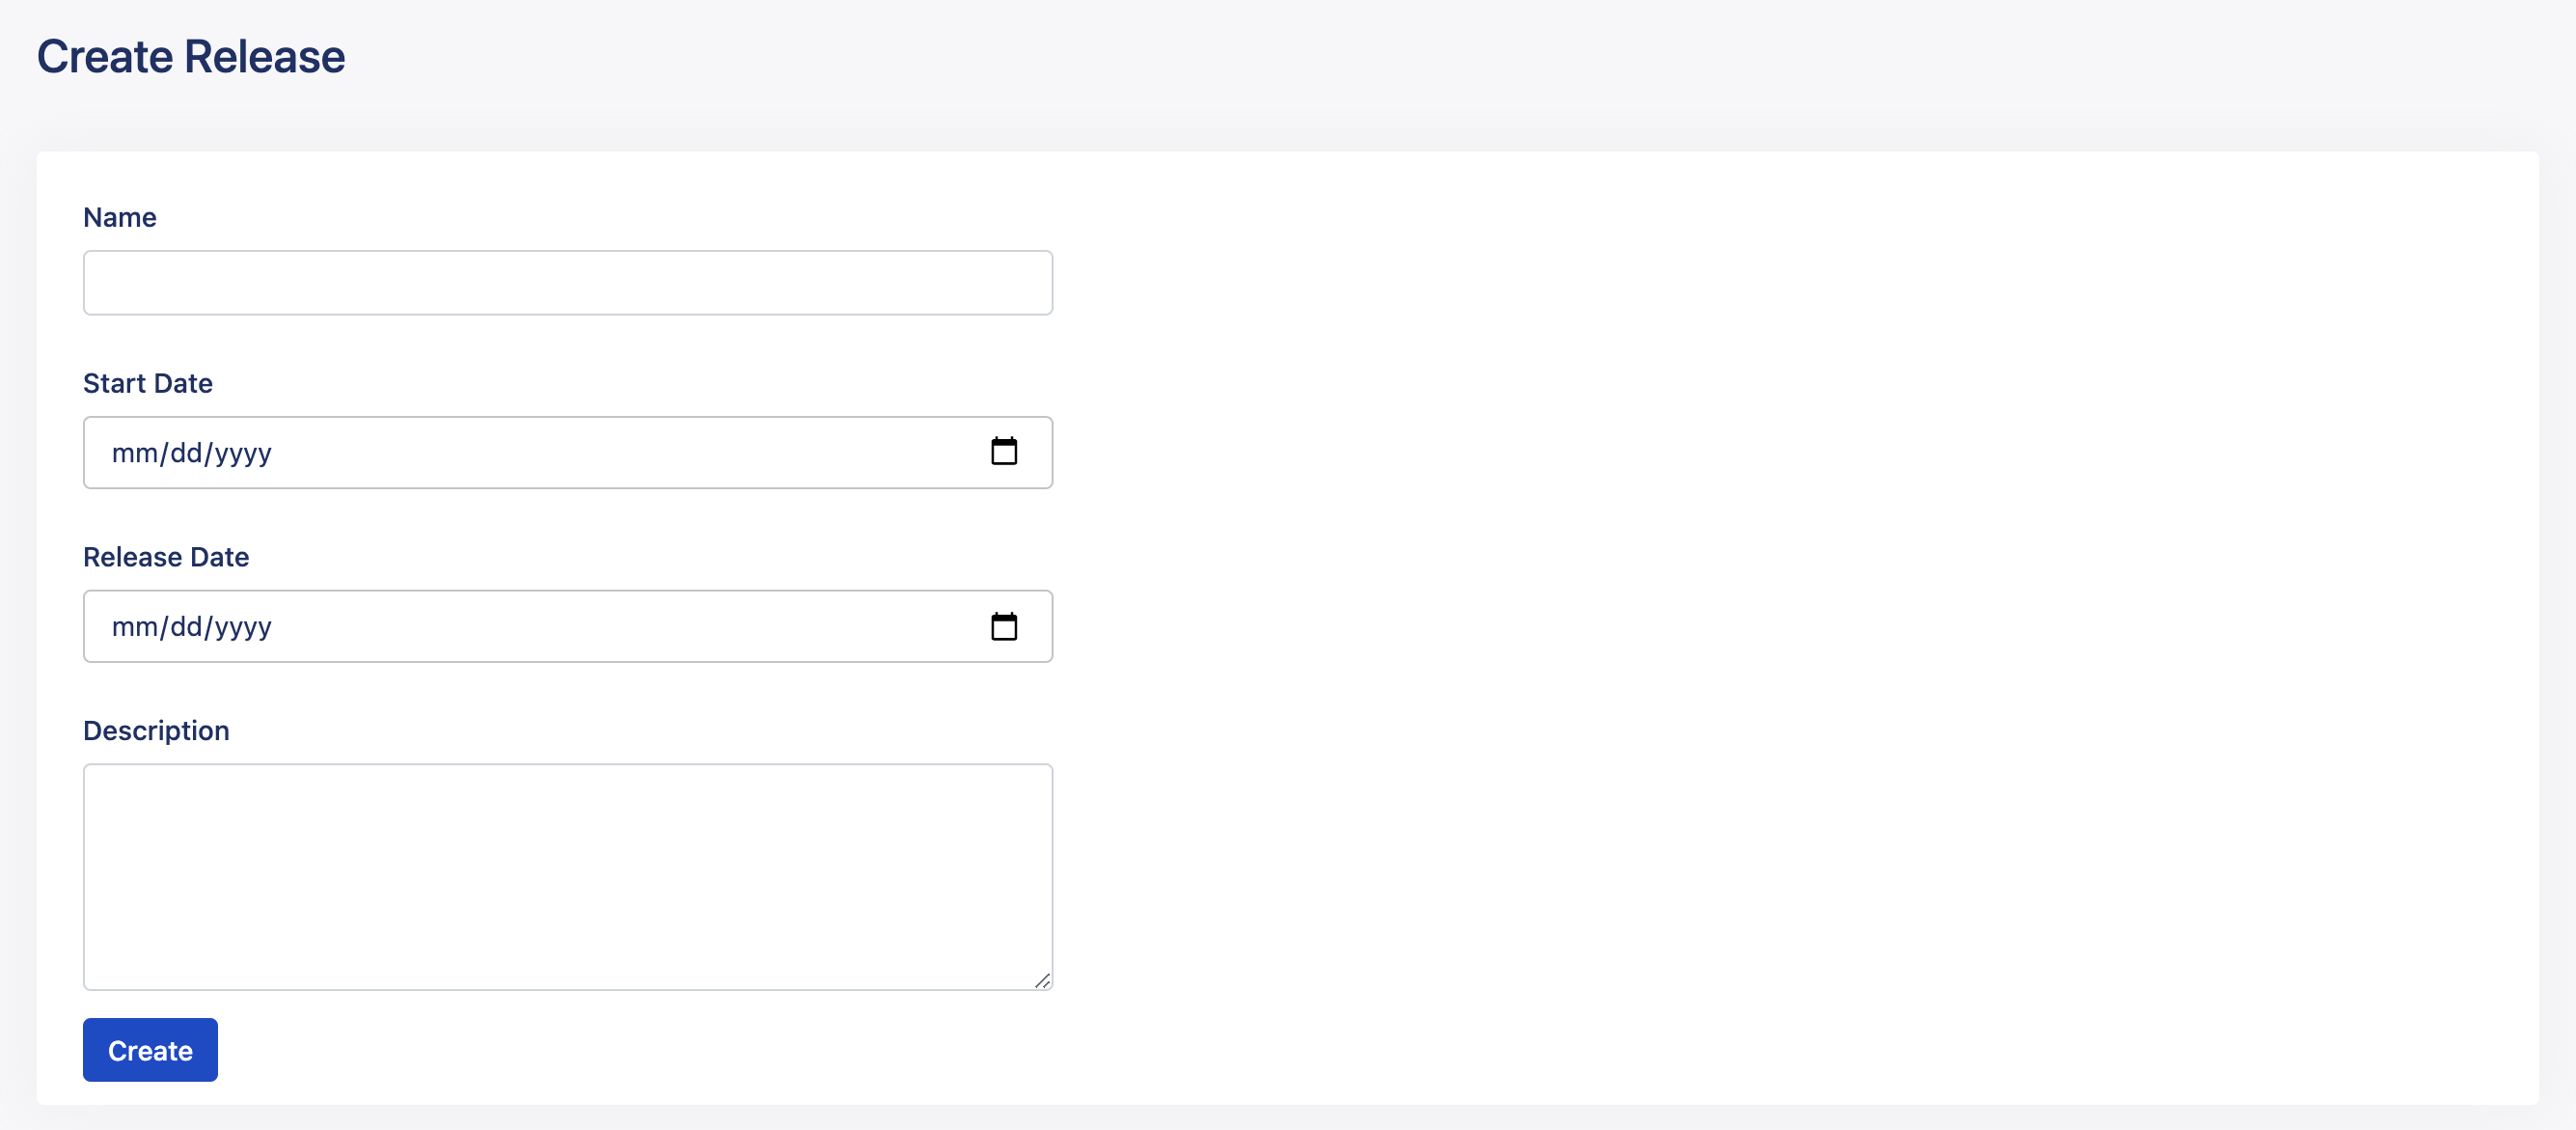Viewport: 2576px width, 1130px height.
Task: Click the Description label
Action: pyautogui.click(x=156, y=730)
